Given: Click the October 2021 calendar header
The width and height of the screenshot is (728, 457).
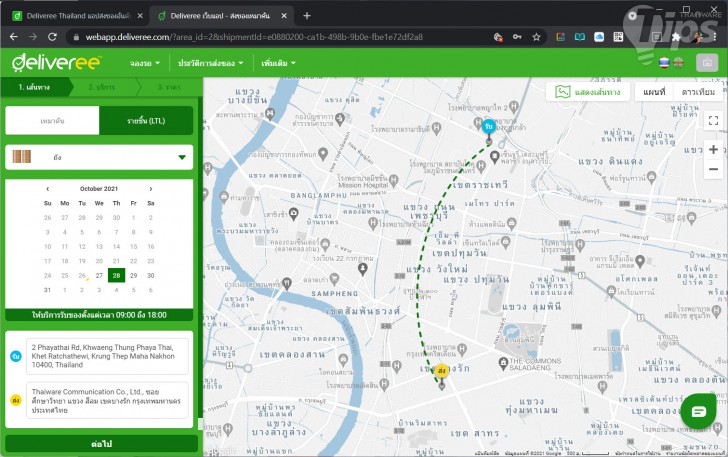Looking at the screenshot, I should [x=99, y=189].
